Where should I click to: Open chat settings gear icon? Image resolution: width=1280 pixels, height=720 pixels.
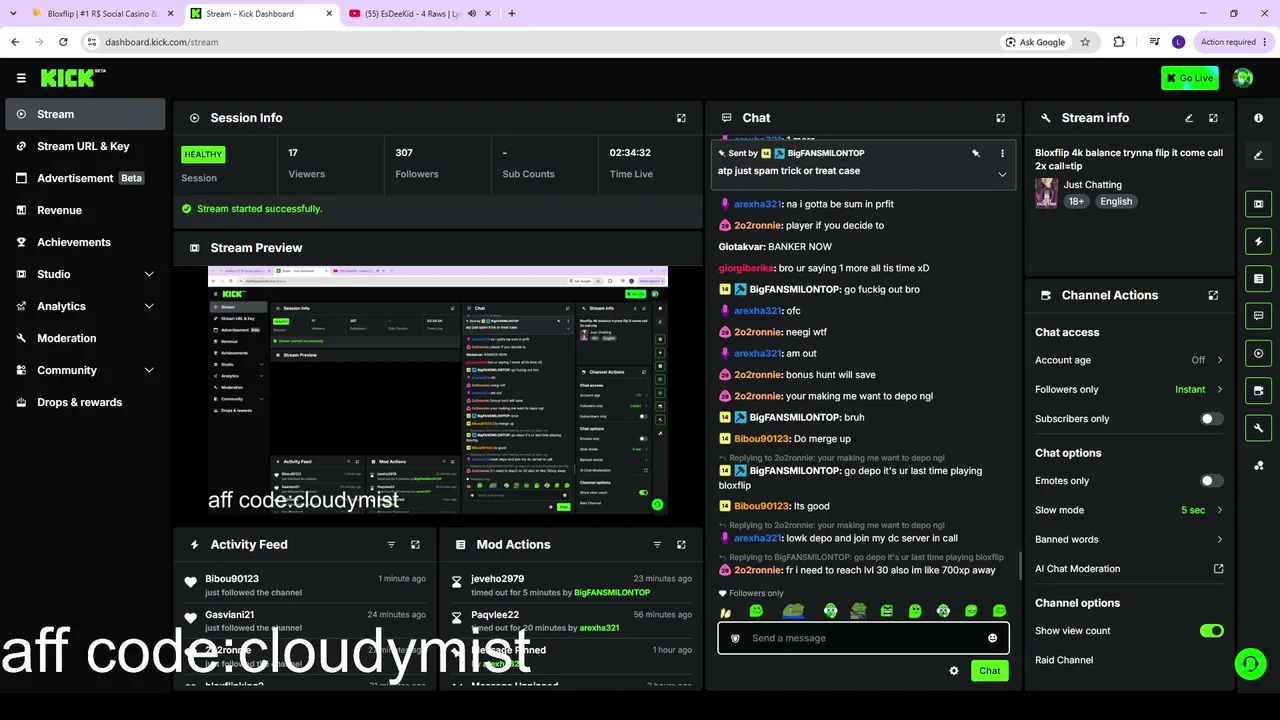[954, 671]
